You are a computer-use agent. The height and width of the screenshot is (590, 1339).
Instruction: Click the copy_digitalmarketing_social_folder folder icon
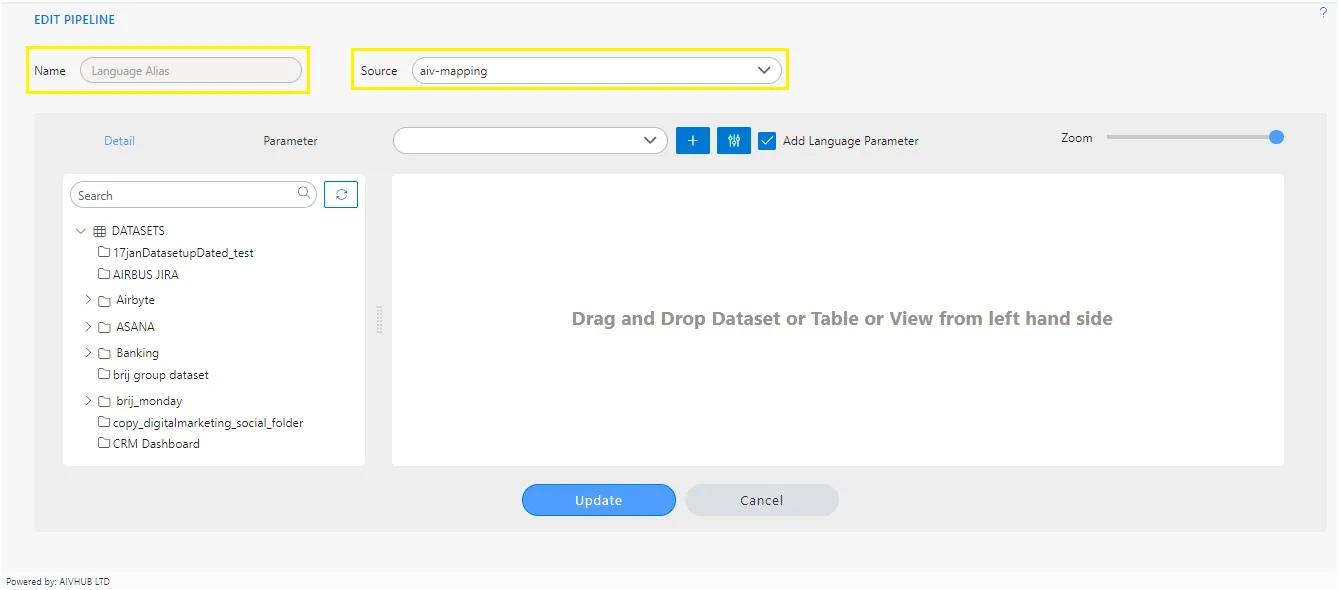coord(104,422)
